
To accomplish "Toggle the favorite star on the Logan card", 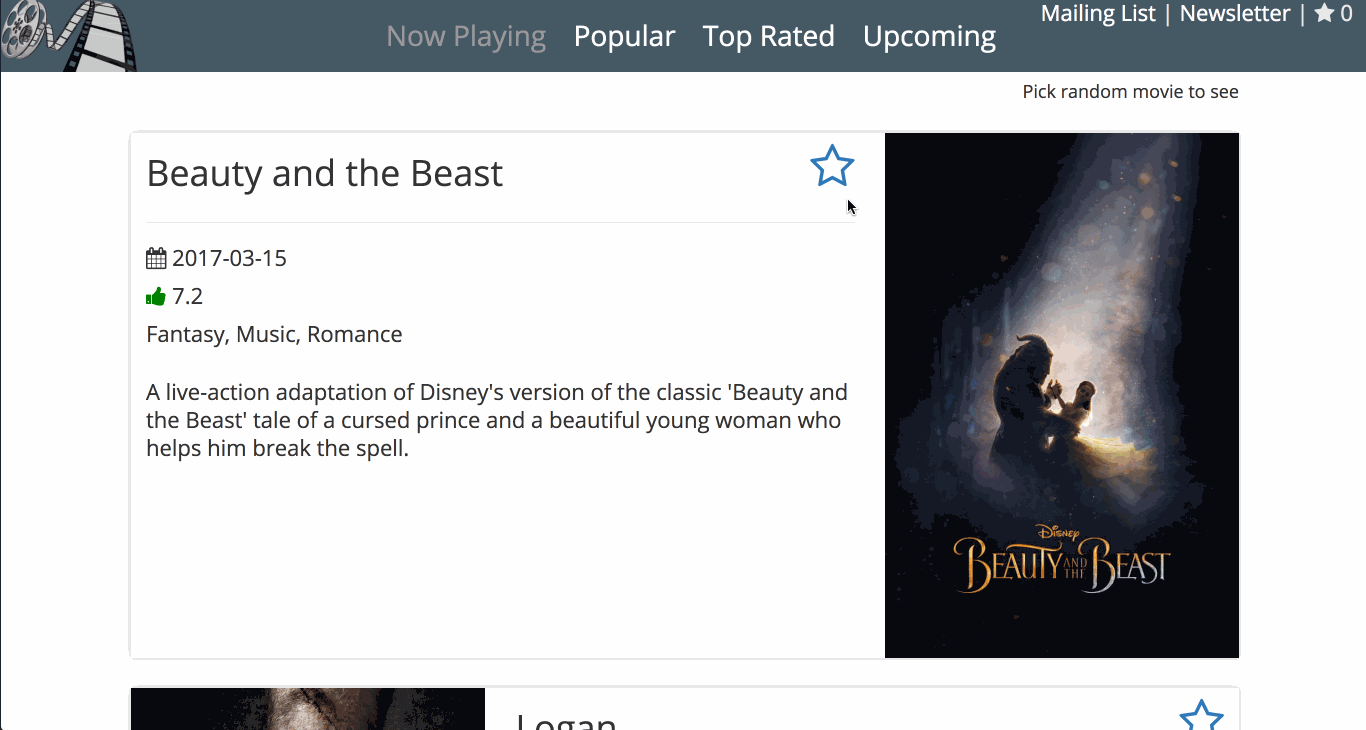I will 1201,716.
